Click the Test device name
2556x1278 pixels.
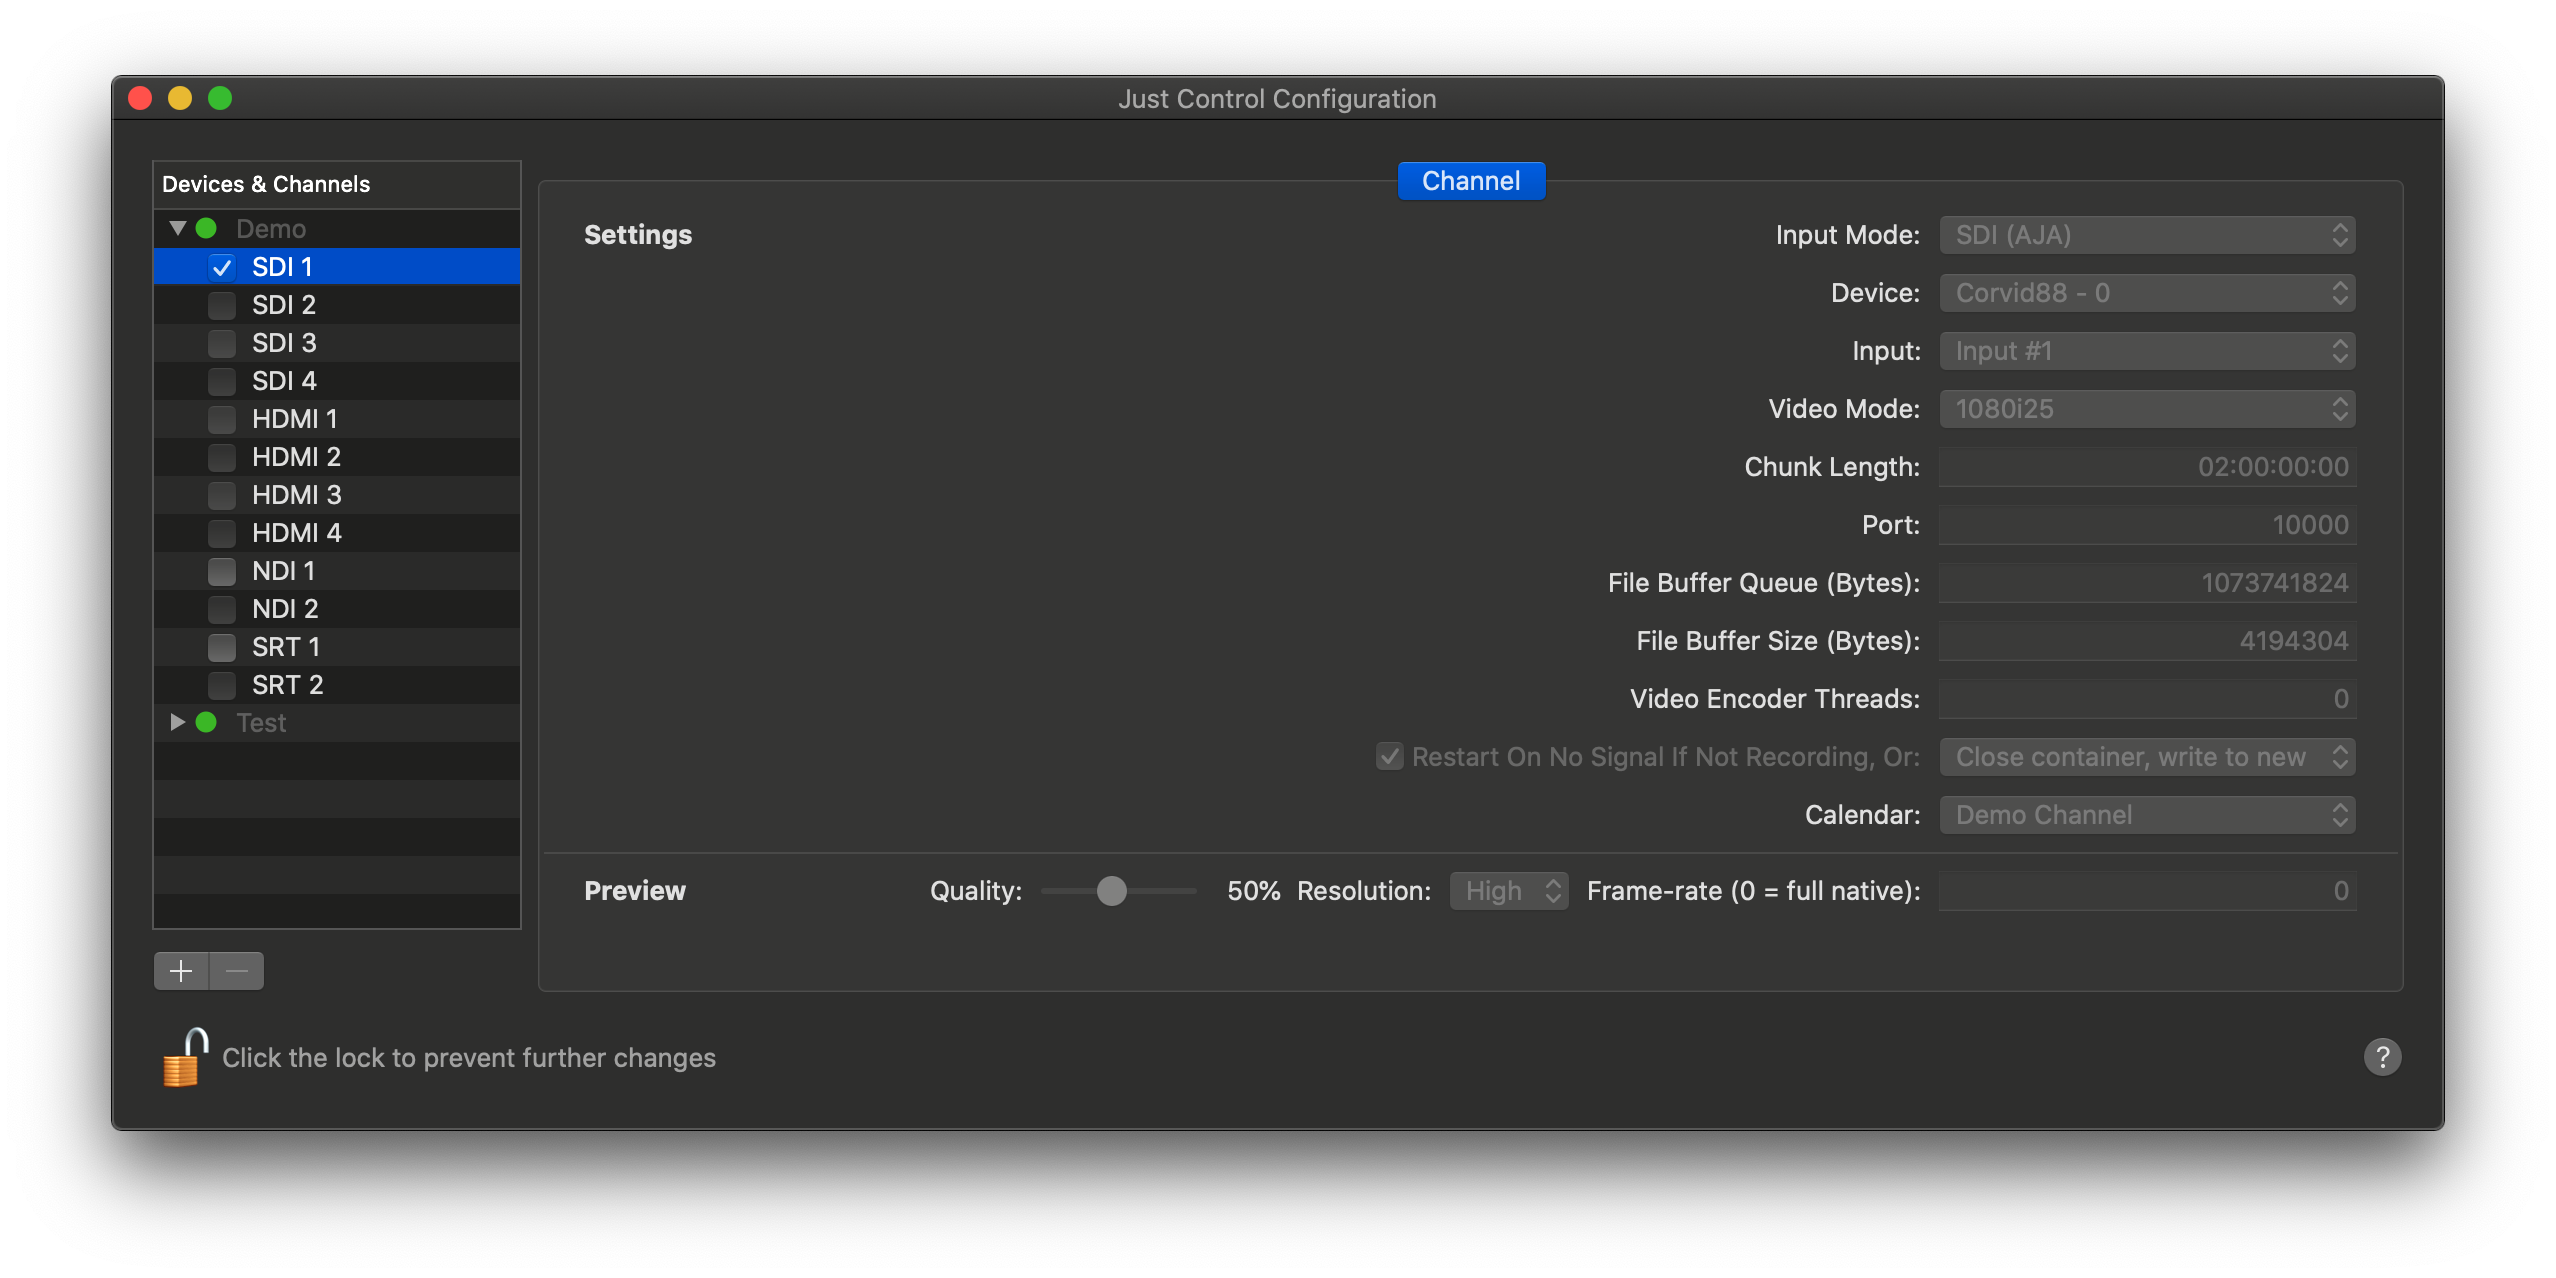click(x=261, y=723)
